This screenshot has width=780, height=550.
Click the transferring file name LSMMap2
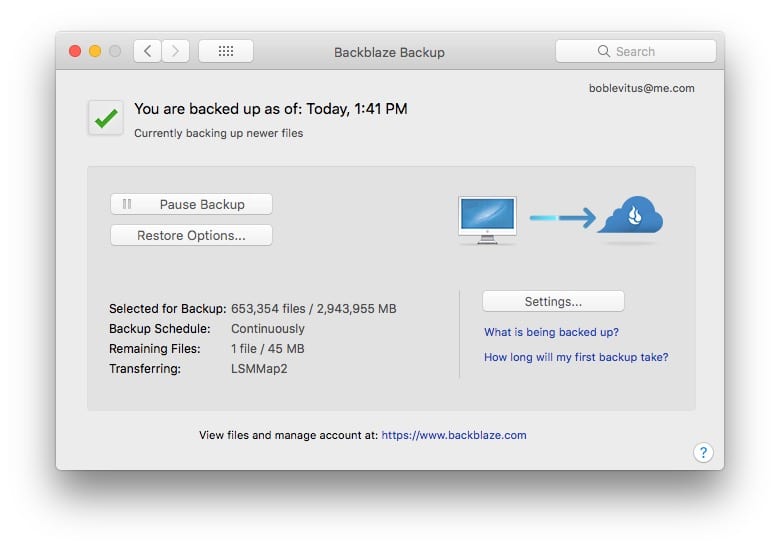257,369
